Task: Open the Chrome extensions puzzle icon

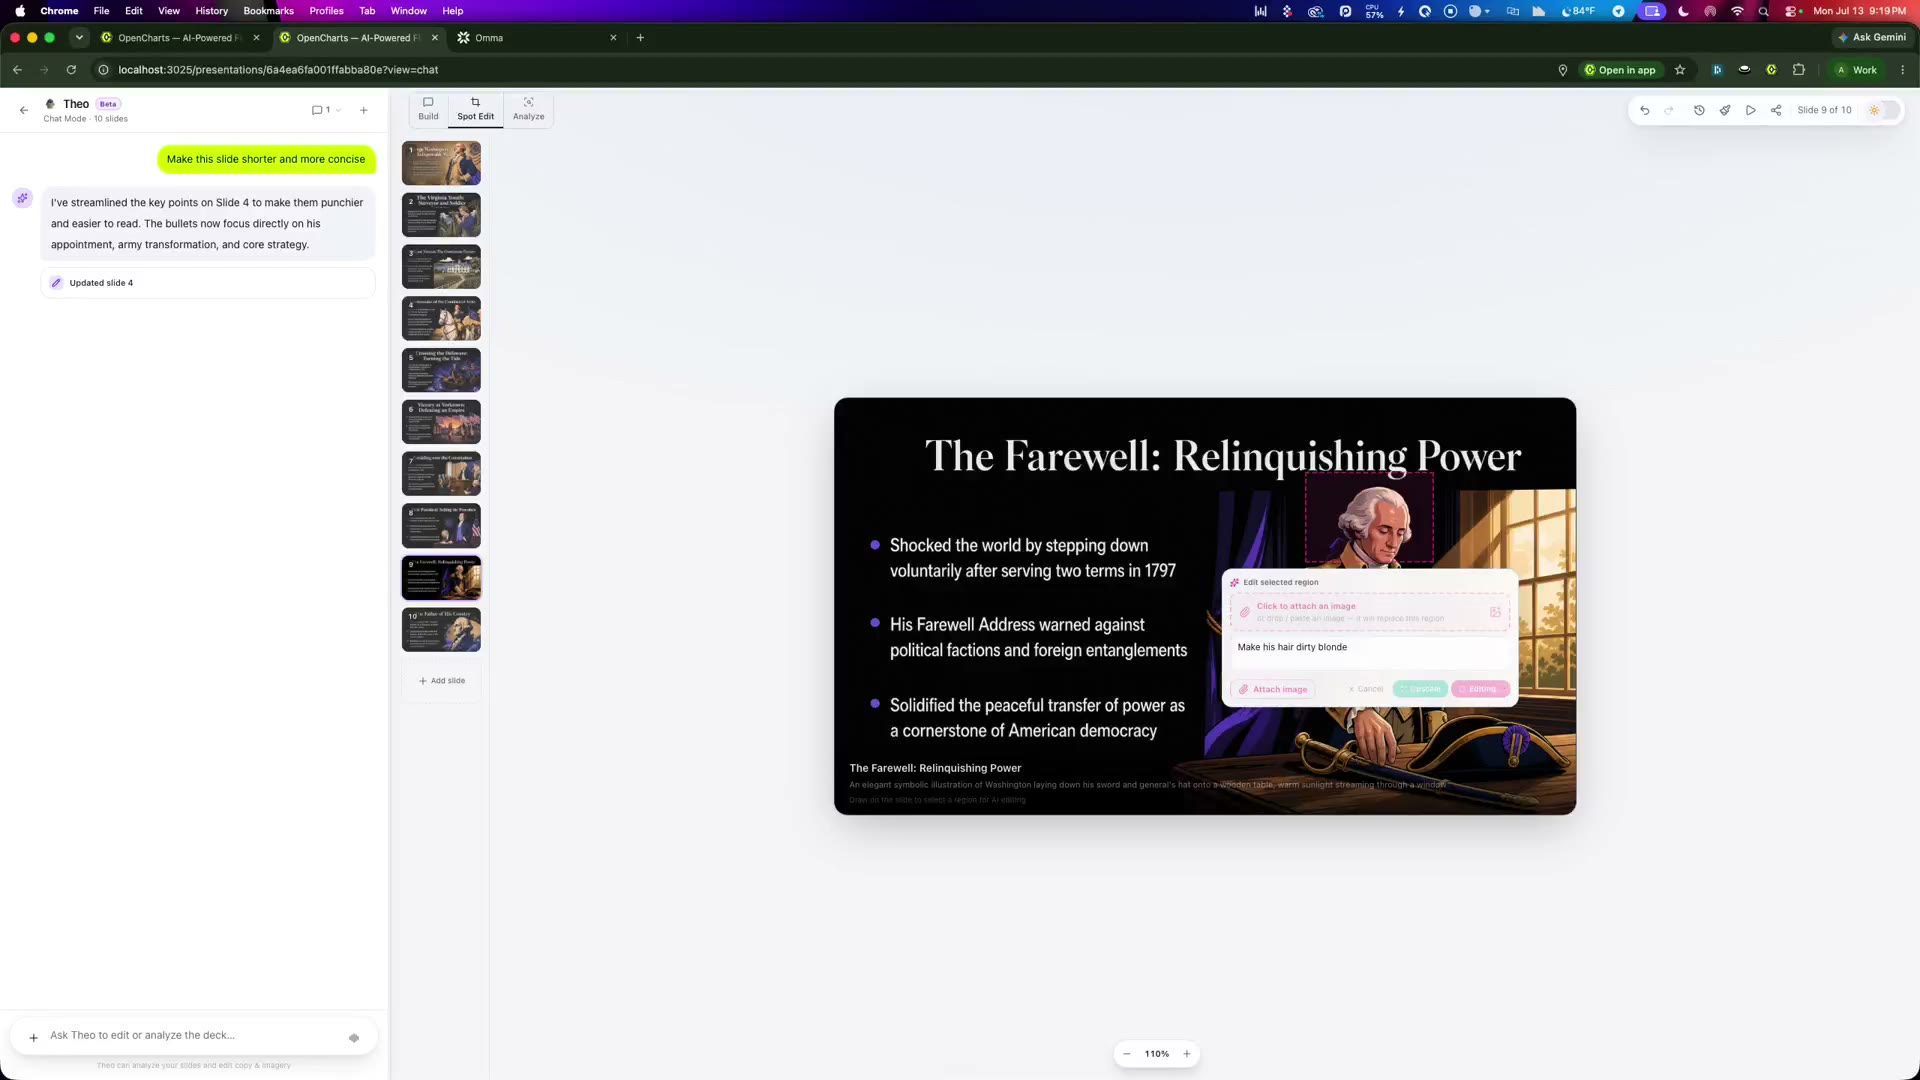Action: point(1799,70)
